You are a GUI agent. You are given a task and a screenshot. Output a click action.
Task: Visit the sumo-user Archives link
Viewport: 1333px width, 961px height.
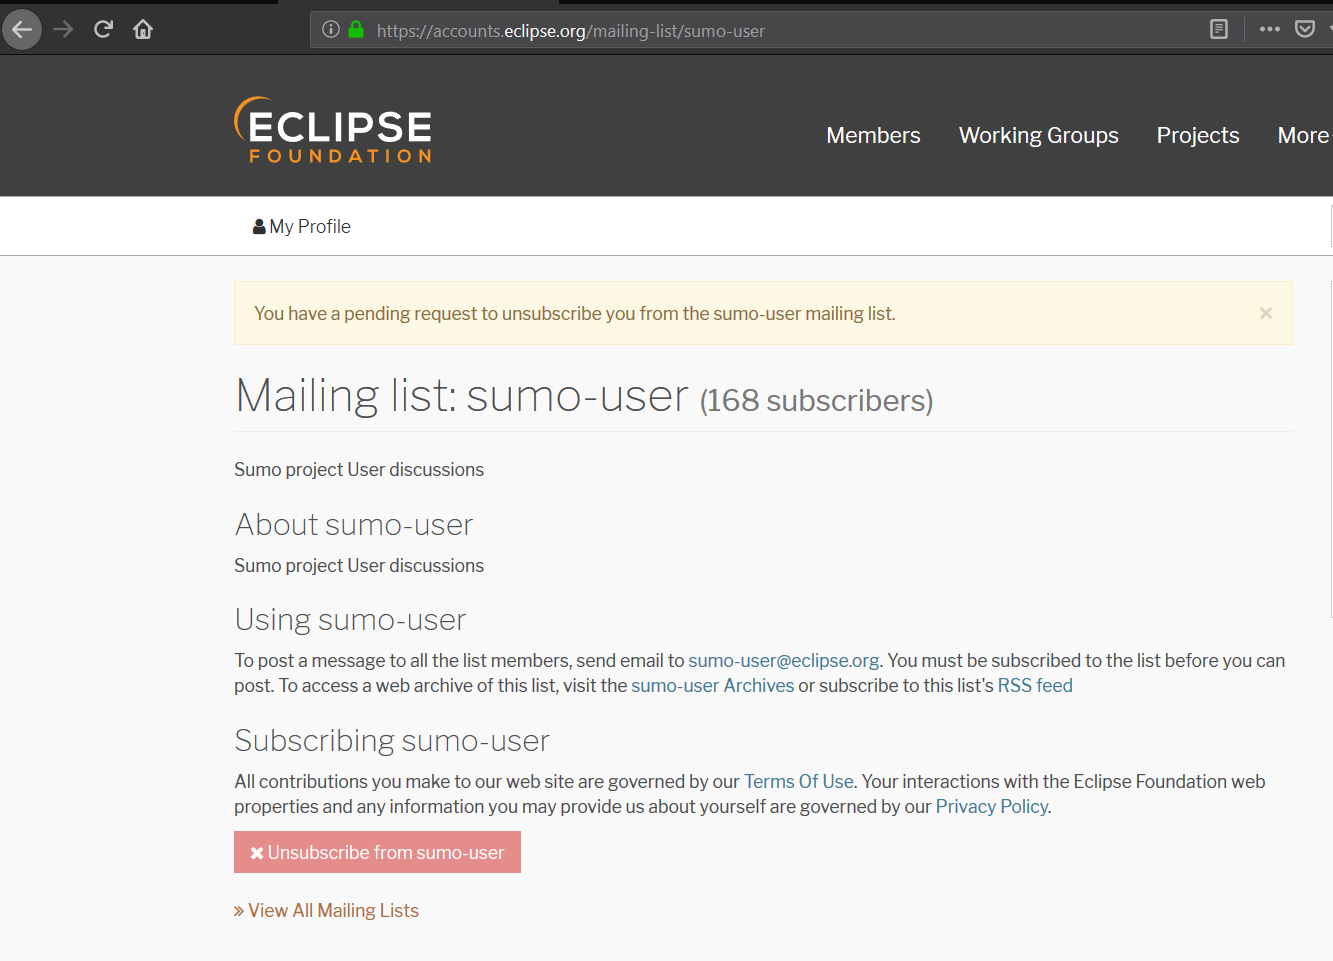pyautogui.click(x=712, y=686)
